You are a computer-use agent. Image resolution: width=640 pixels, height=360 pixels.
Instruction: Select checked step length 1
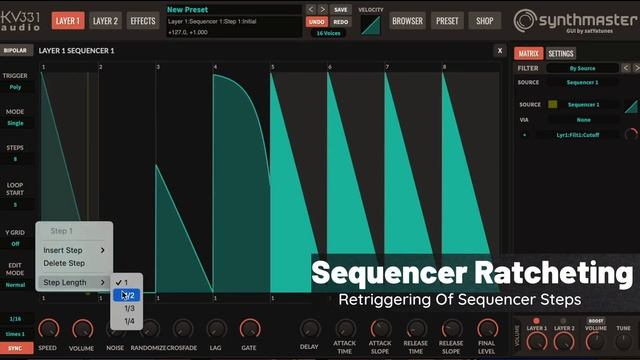point(127,282)
